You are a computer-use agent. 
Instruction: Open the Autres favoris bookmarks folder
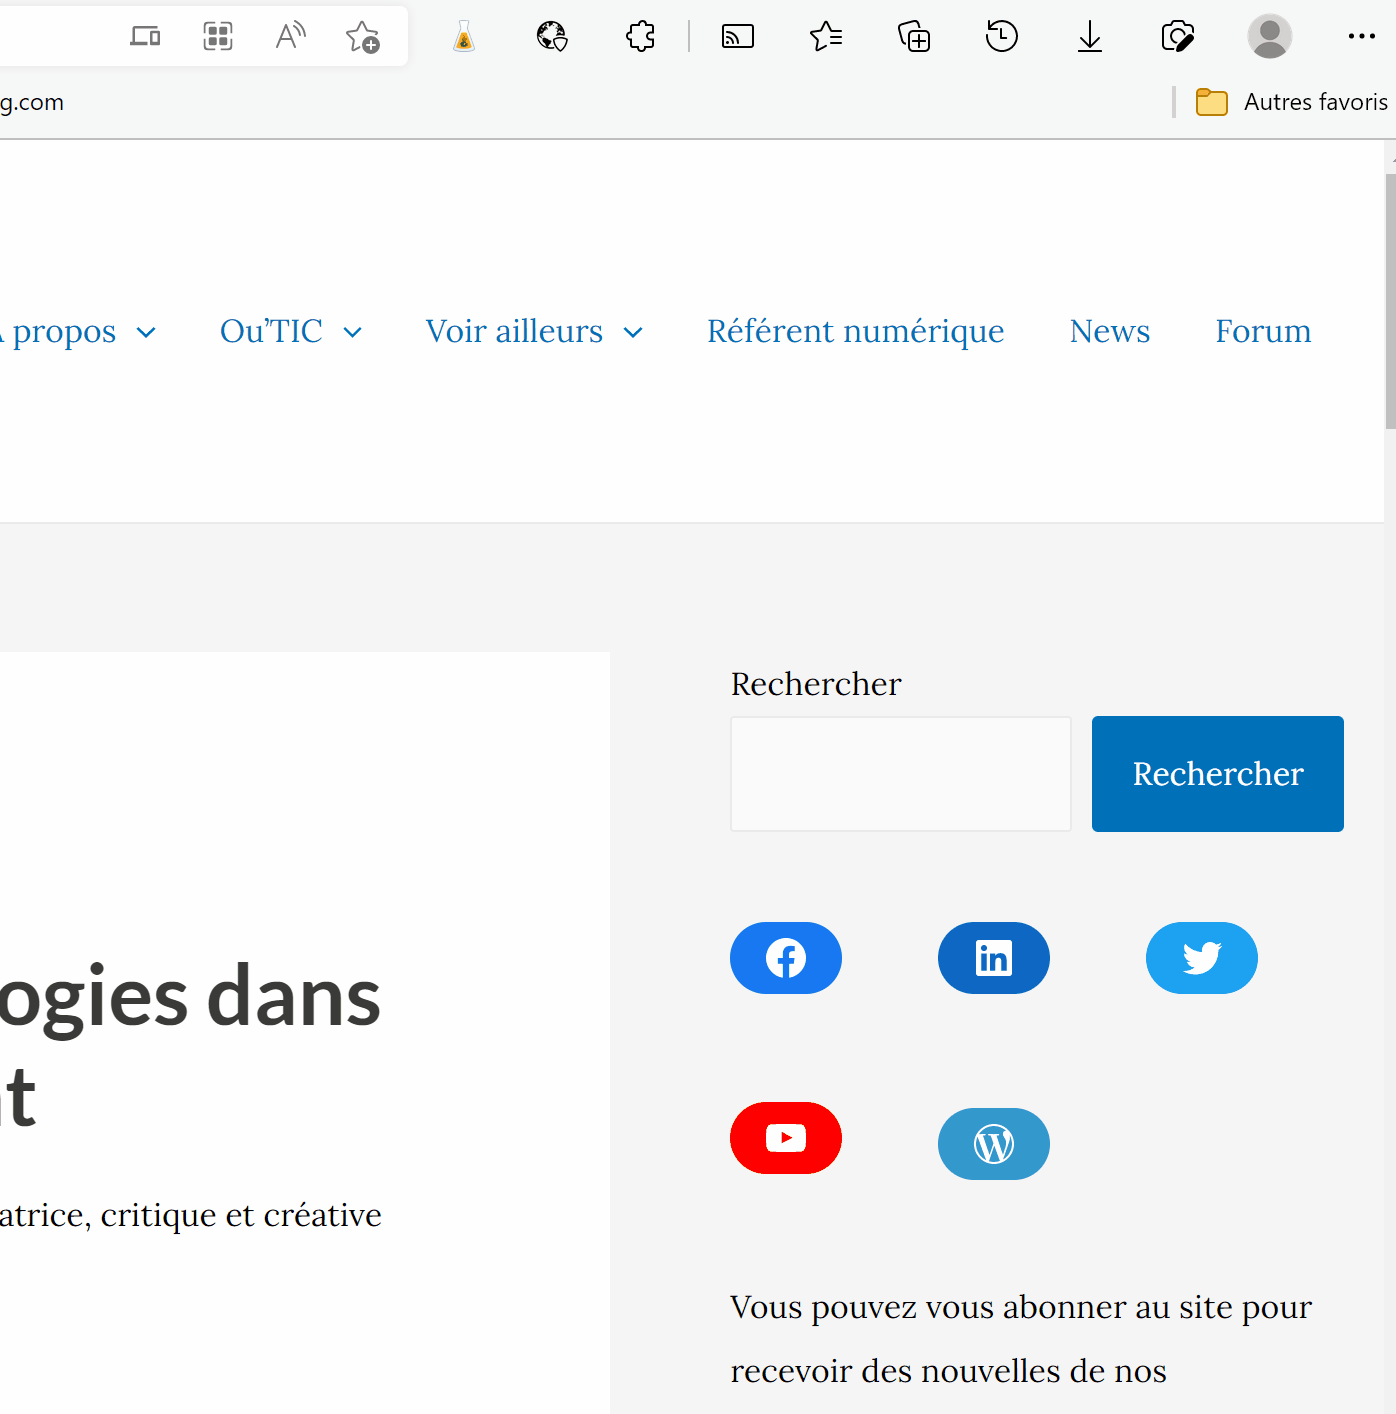(x=1292, y=102)
